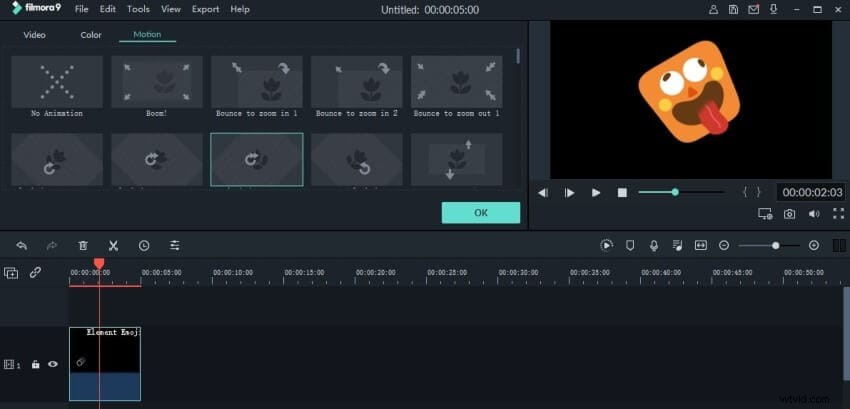The image size is (850, 409).
Task: Split clip with scissors icon
Action: (x=113, y=245)
